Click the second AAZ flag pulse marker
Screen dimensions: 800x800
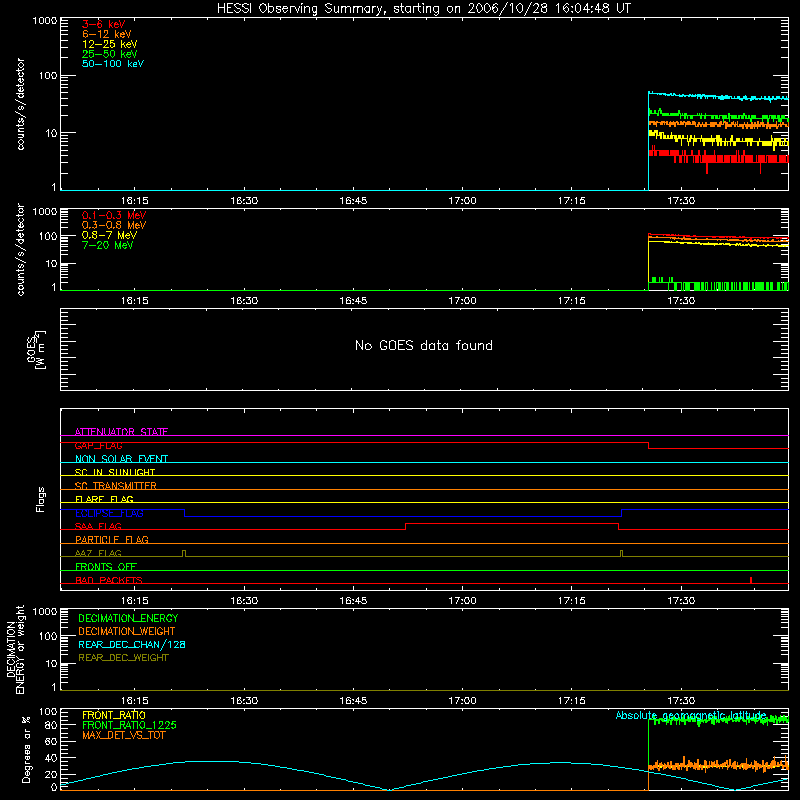point(621,554)
